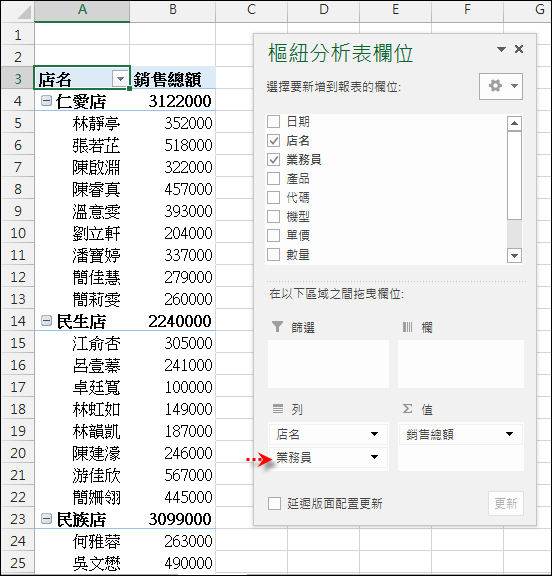
Task: Click the 民生店 label cell
Action: (x=81, y=321)
